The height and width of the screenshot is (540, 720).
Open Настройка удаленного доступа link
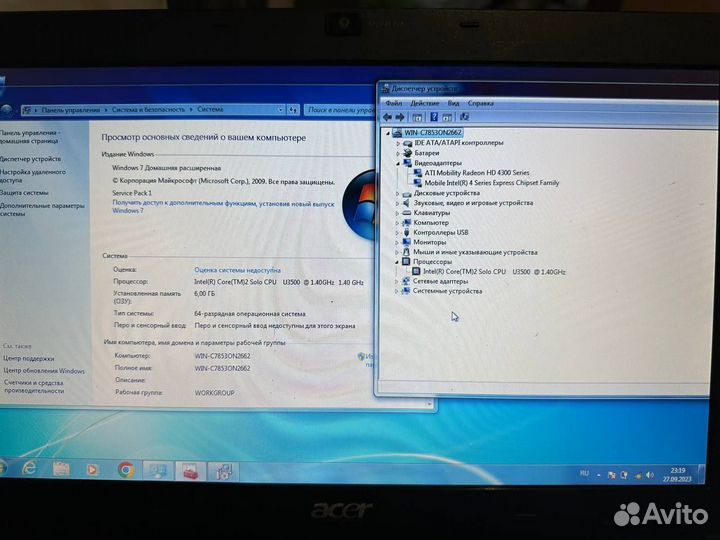click(x=33, y=176)
